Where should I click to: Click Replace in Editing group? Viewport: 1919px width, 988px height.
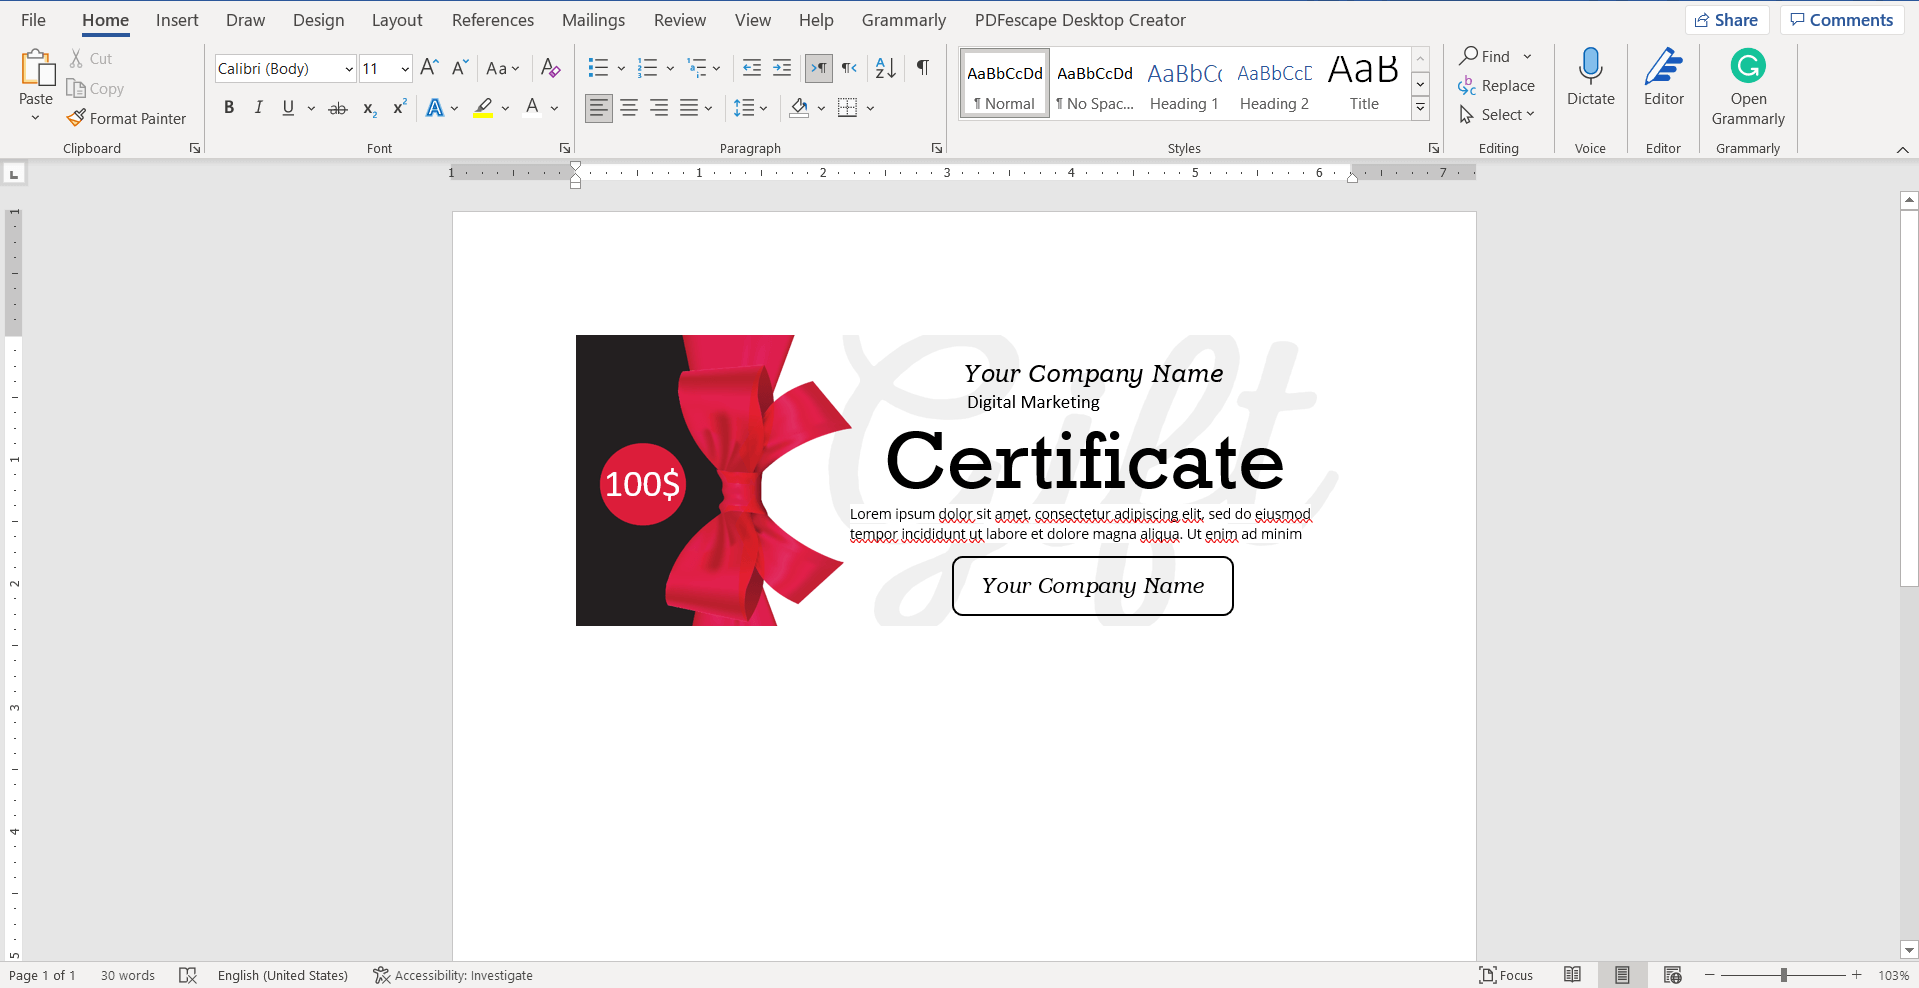tap(1496, 86)
